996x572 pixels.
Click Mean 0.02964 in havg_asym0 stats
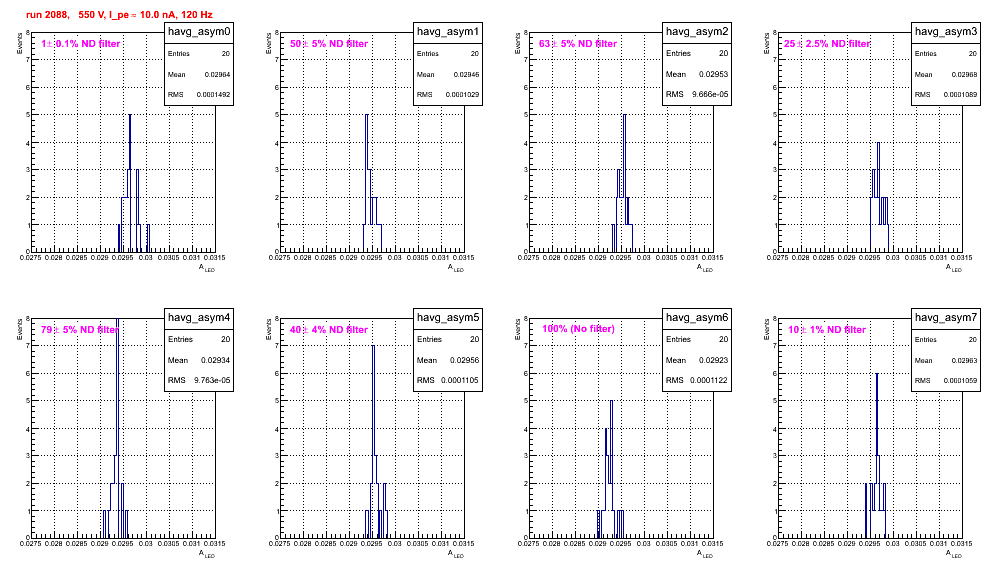click(x=199, y=74)
